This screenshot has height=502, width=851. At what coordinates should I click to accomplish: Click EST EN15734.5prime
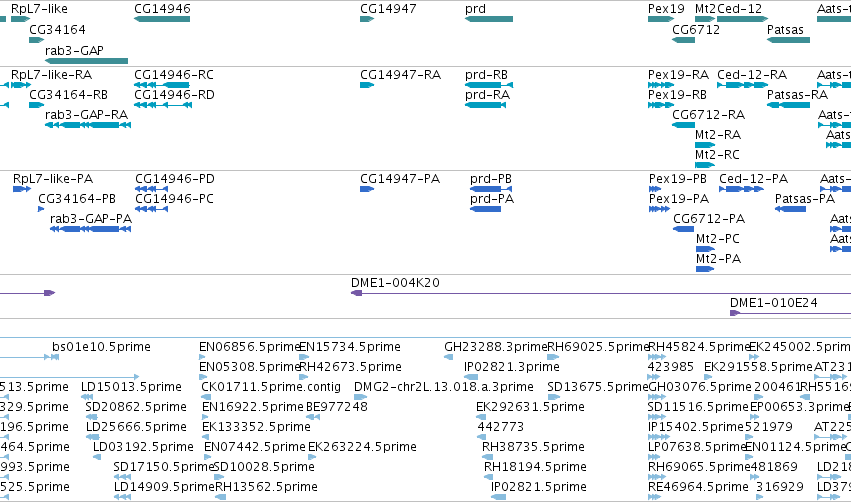tap(350, 347)
